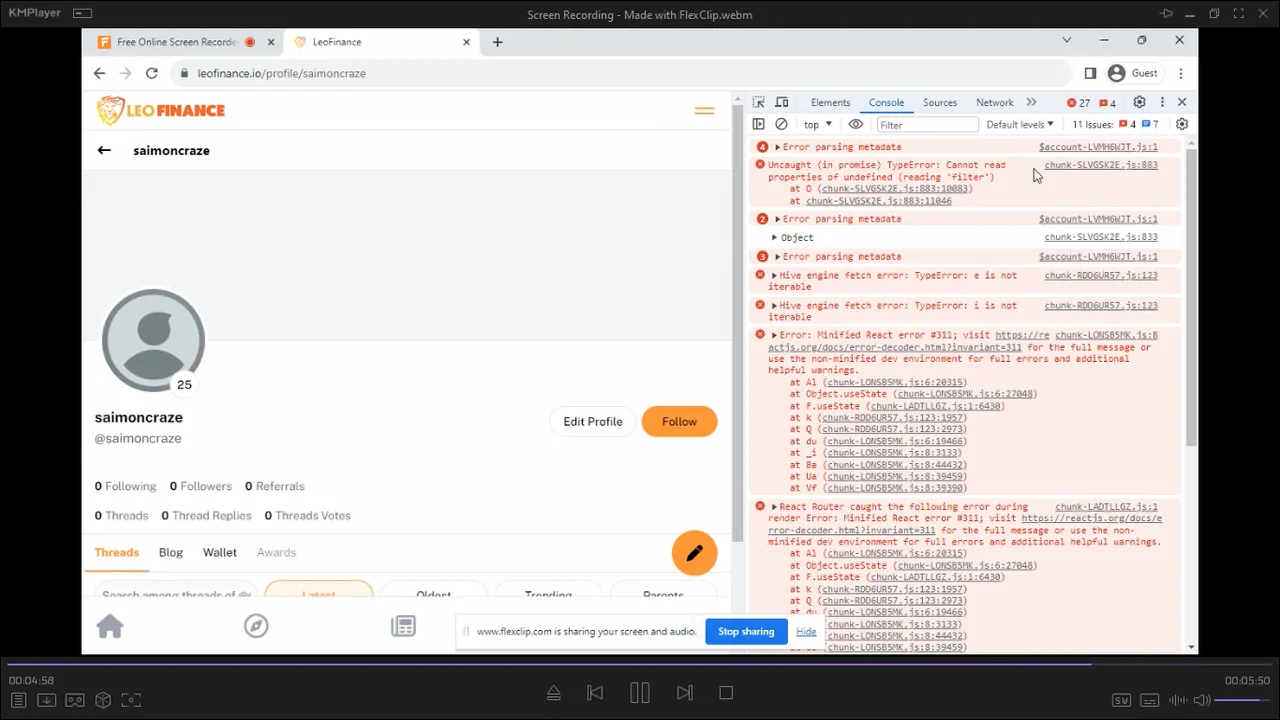1280x720 pixels.
Task: Switch to the Elements tab
Action: (830, 102)
